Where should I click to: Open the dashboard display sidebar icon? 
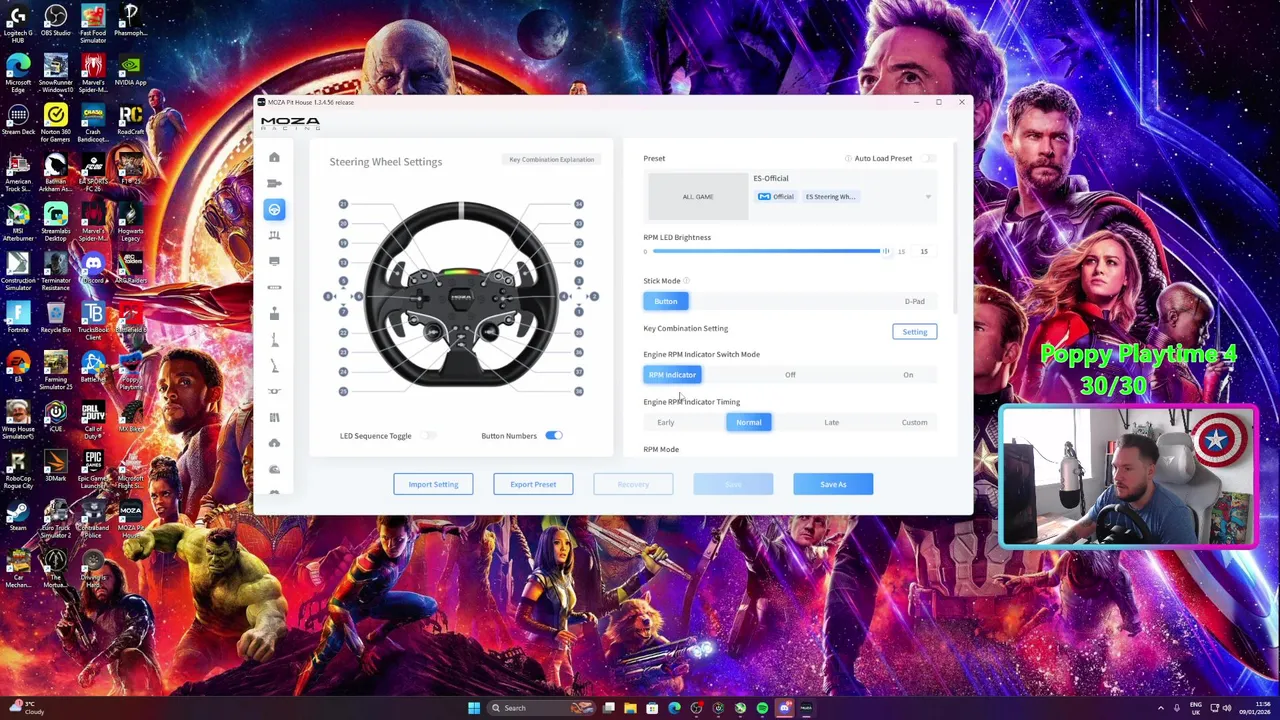tap(274, 261)
